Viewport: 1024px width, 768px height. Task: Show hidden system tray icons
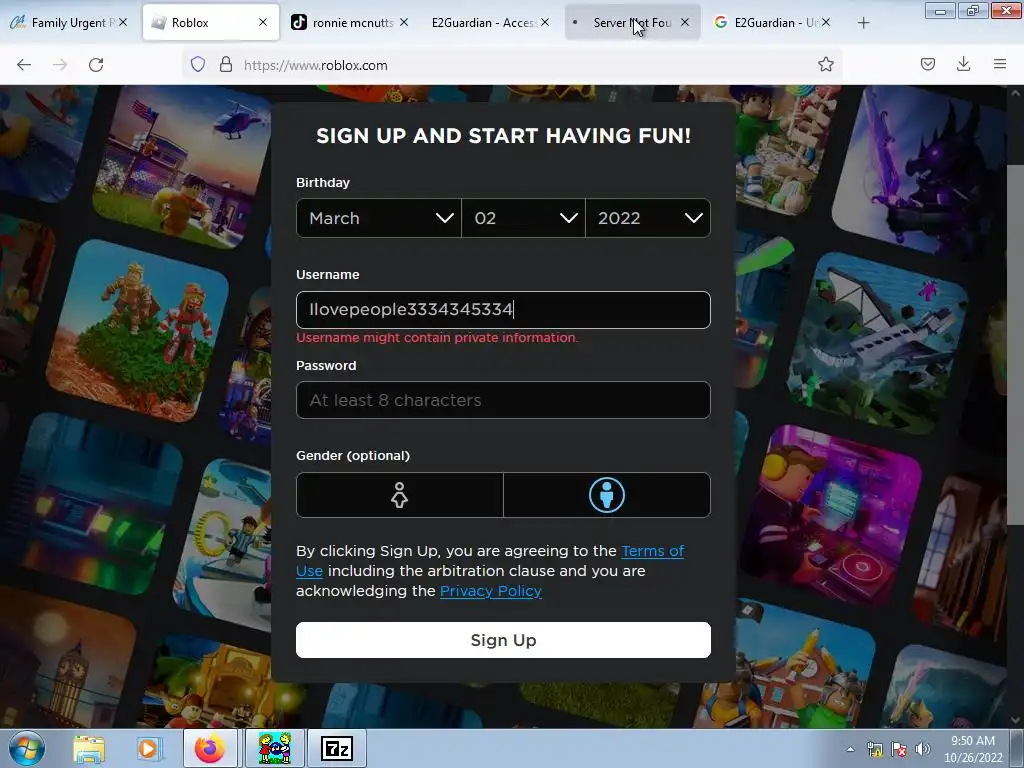850,749
